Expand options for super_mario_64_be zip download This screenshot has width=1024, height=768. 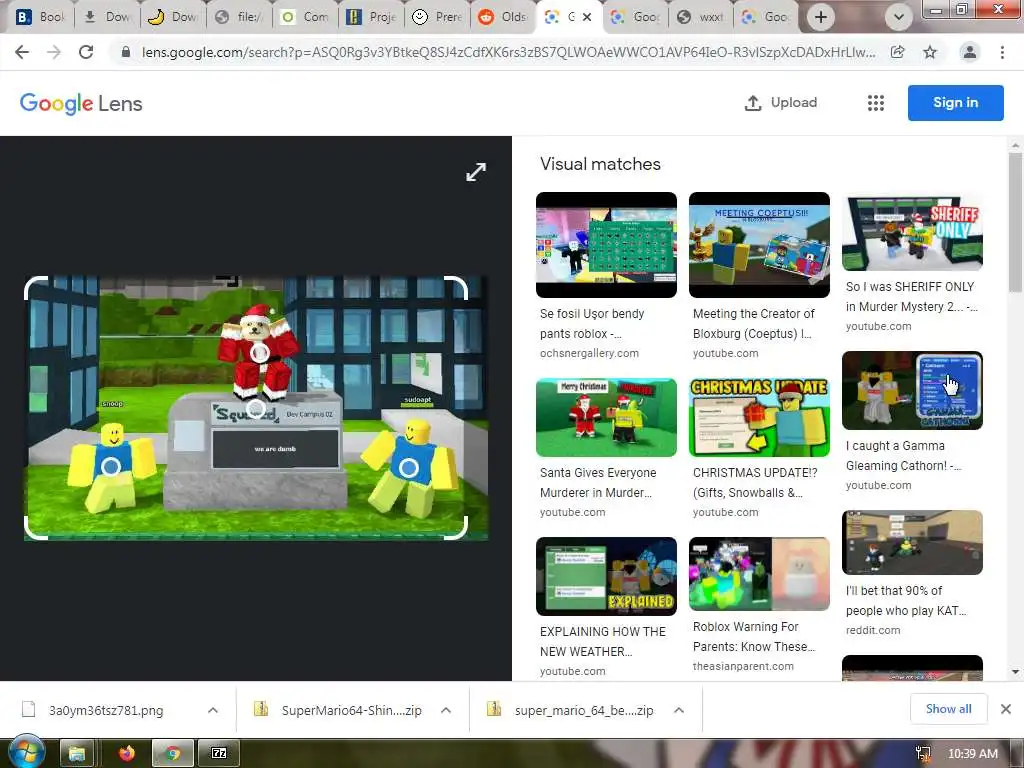click(x=679, y=710)
